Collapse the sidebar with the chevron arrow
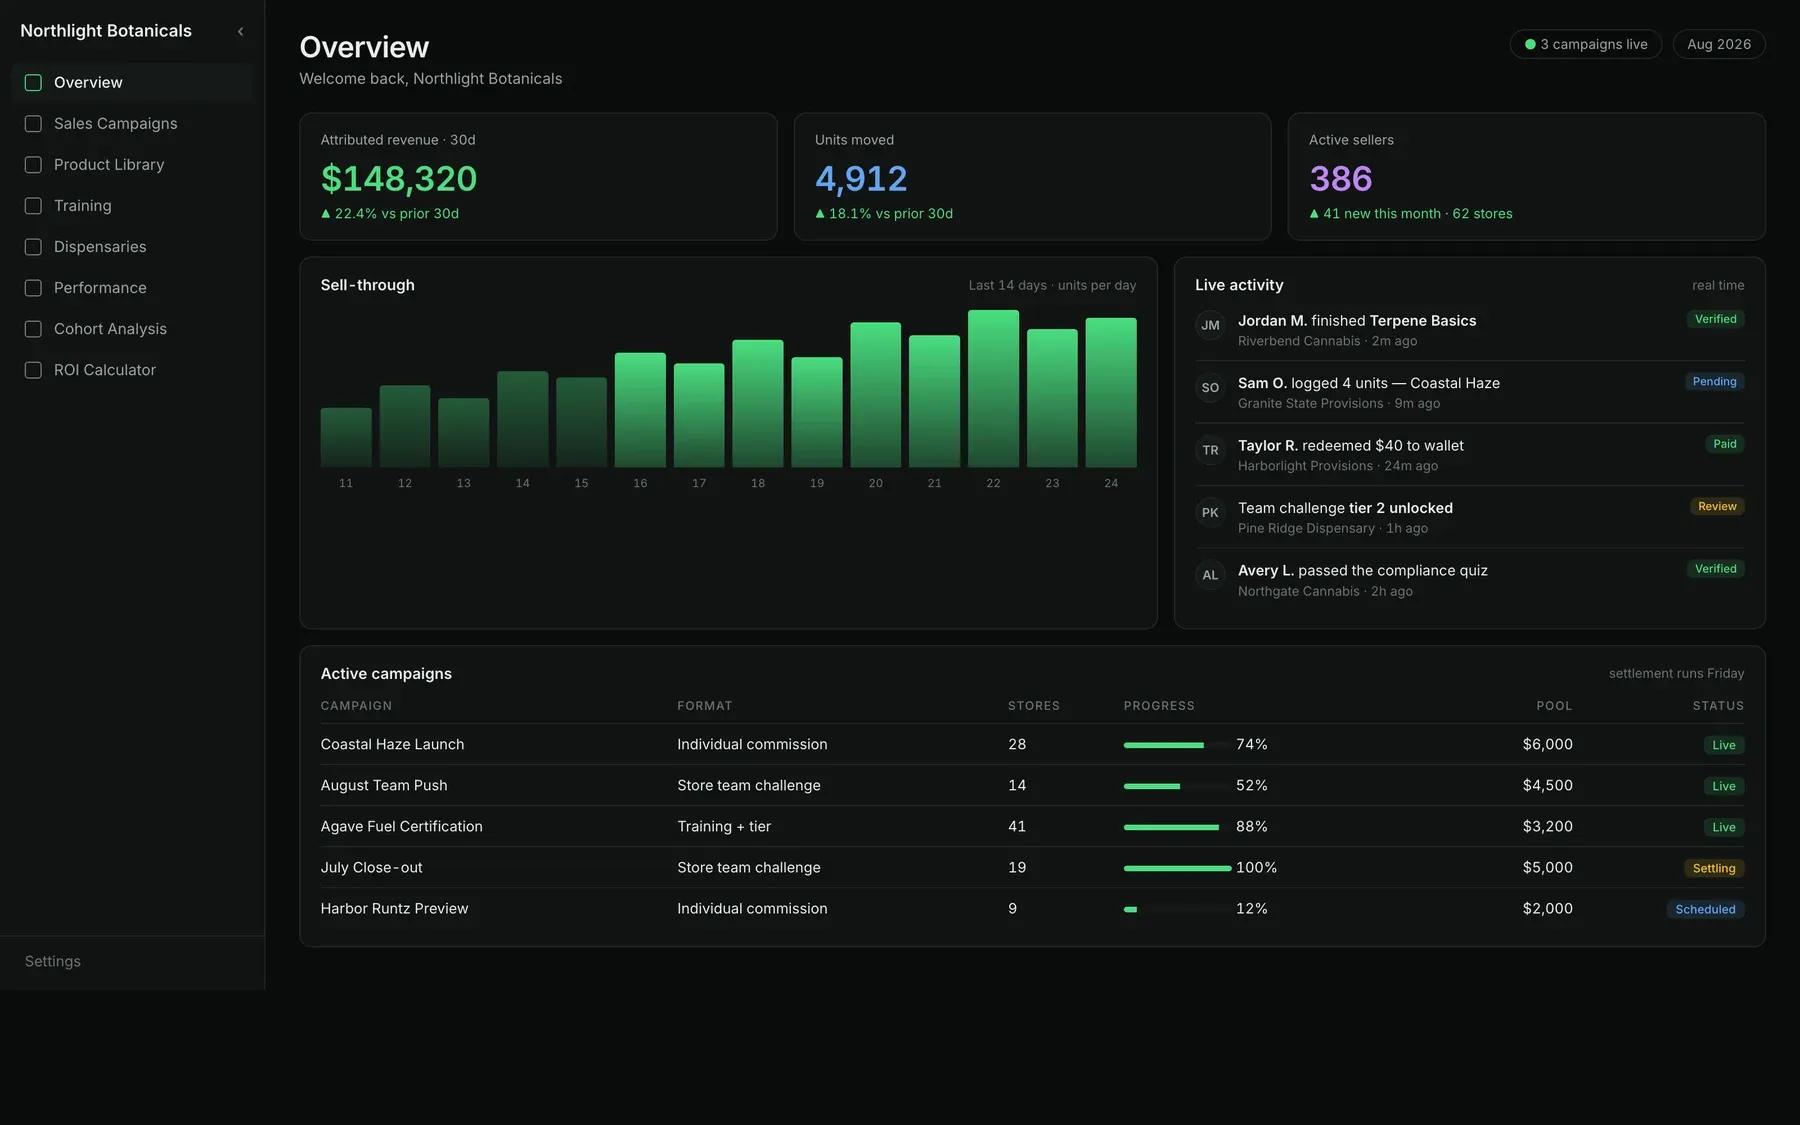The image size is (1800, 1125). [x=240, y=32]
